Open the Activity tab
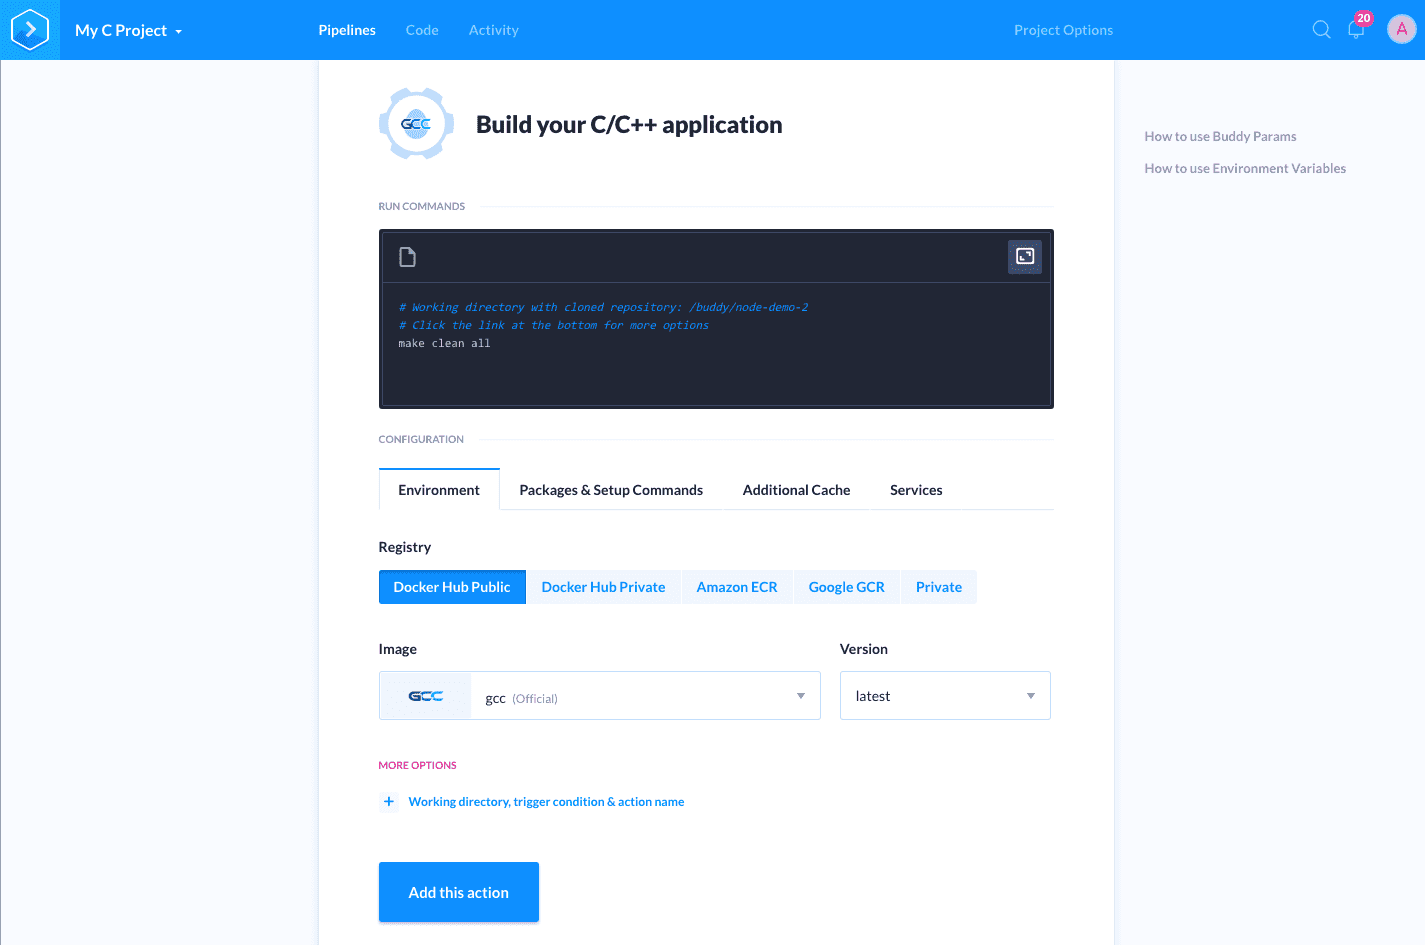Viewport: 1425px width, 945px height. [x=494, y=30]
